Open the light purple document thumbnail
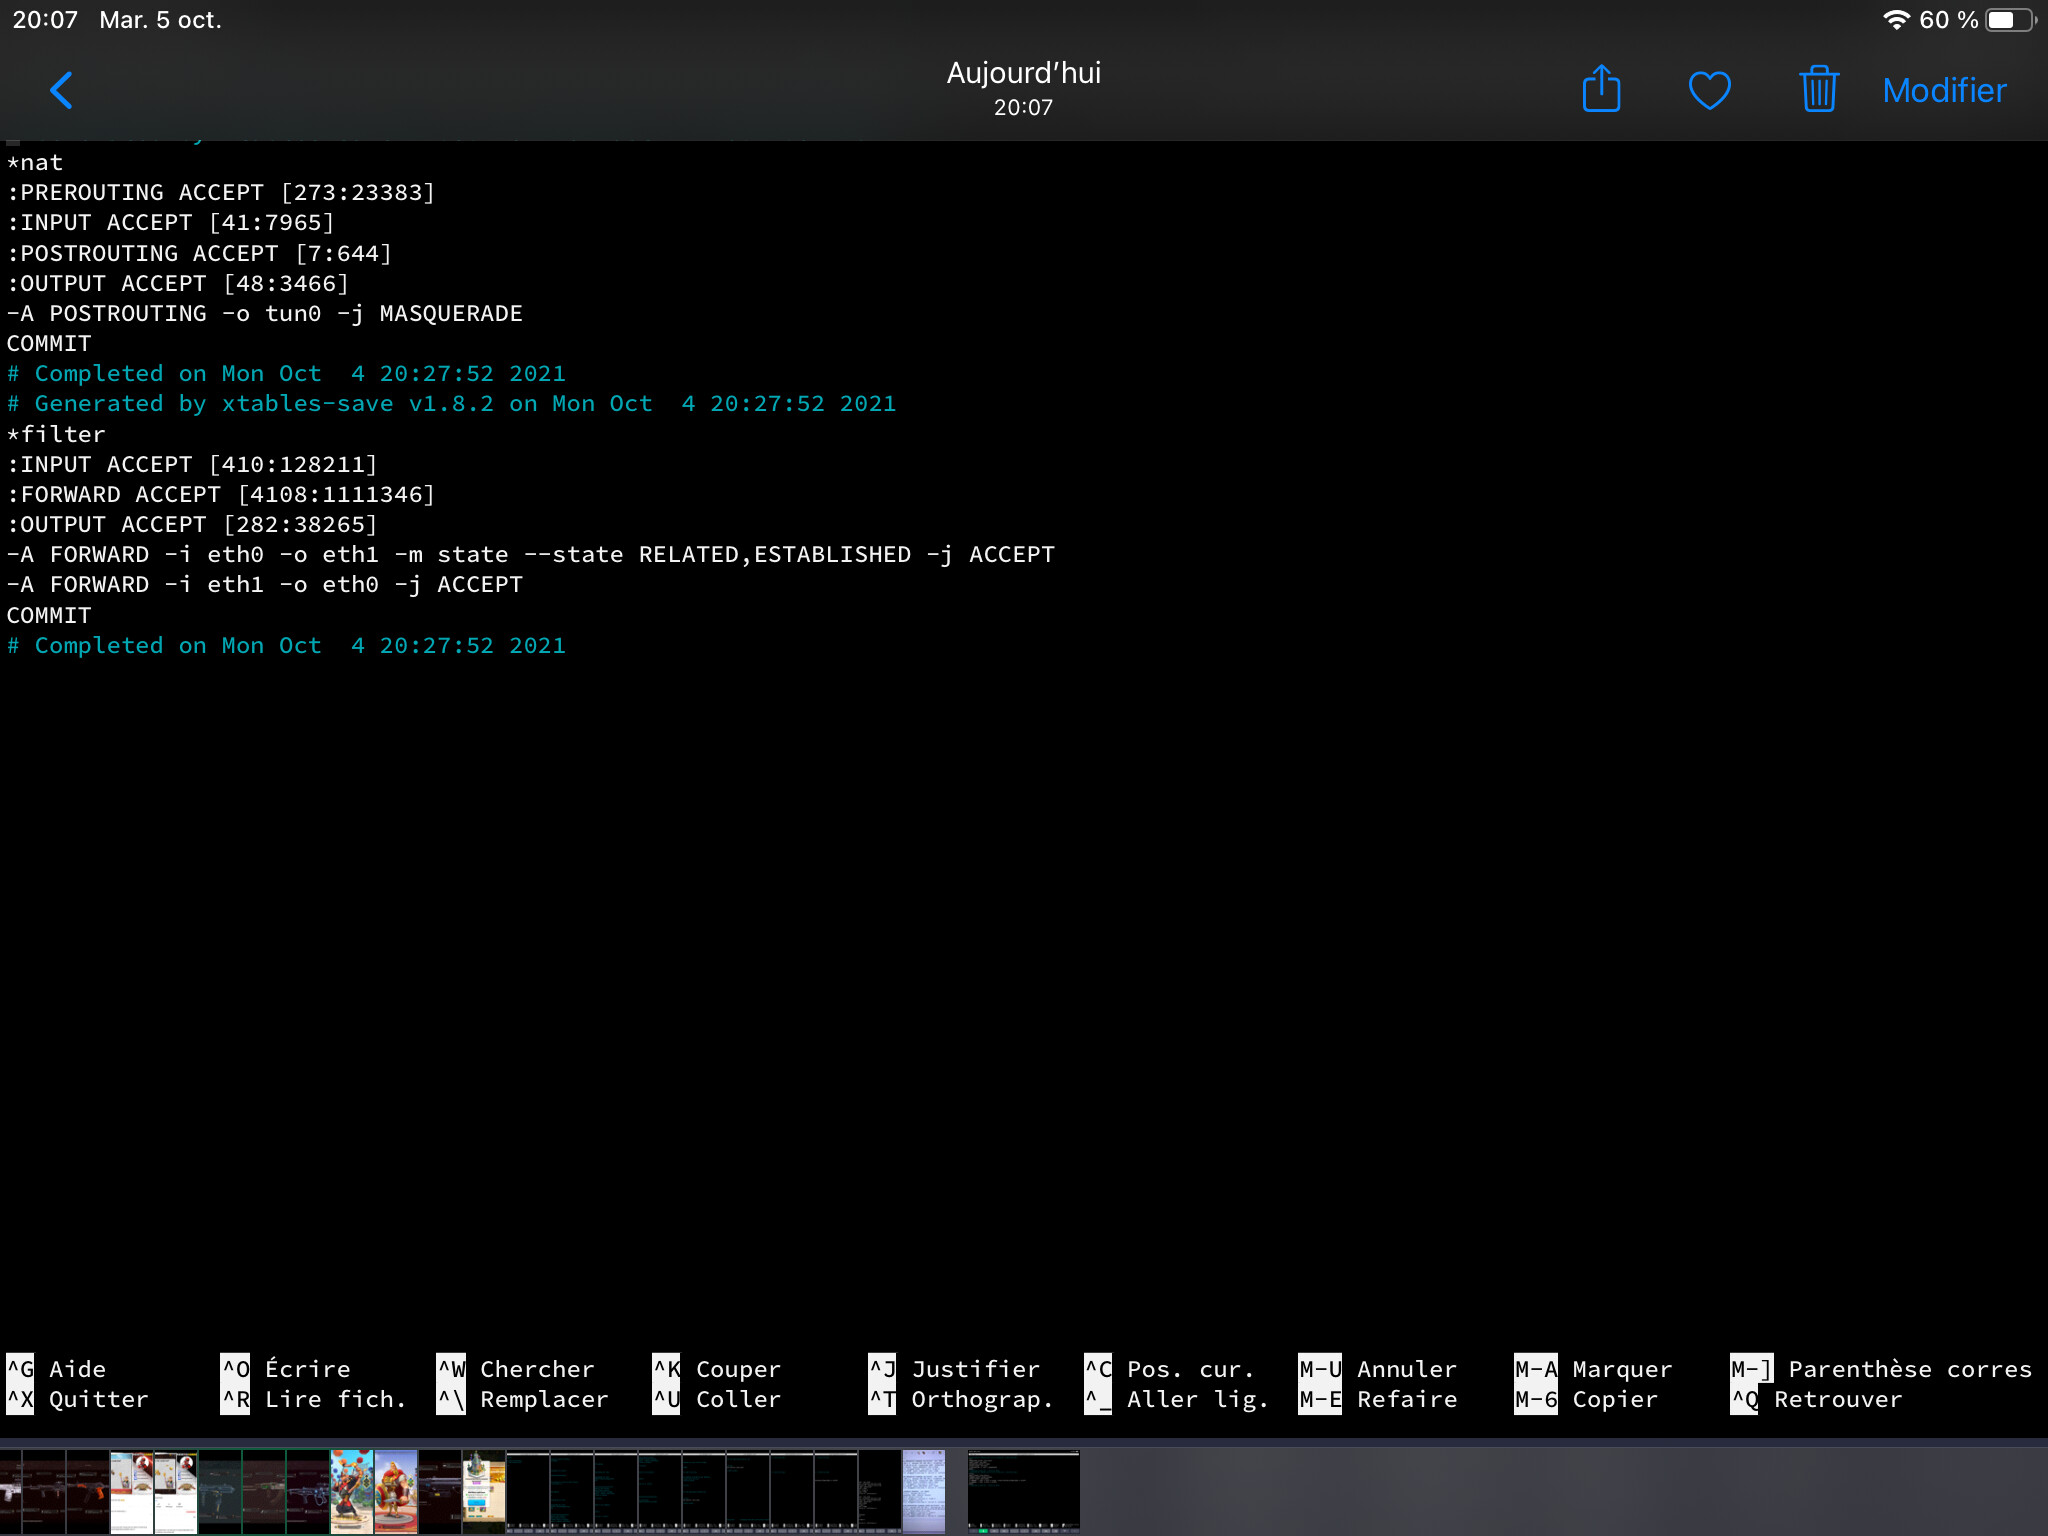 pos(923,1492)
